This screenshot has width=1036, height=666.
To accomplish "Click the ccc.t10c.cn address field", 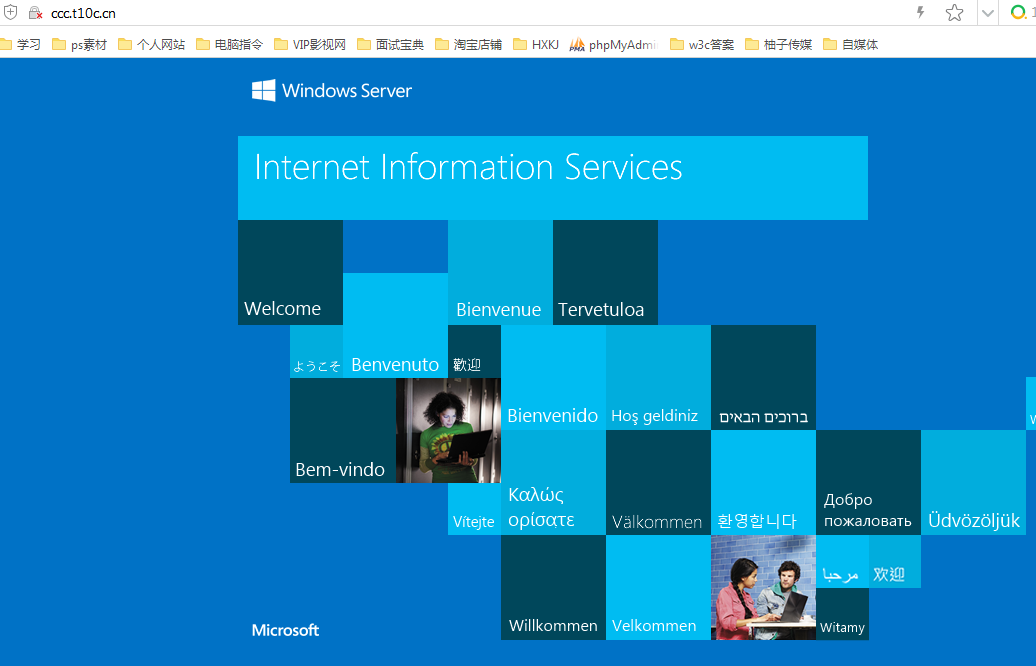I will (83, 13).
